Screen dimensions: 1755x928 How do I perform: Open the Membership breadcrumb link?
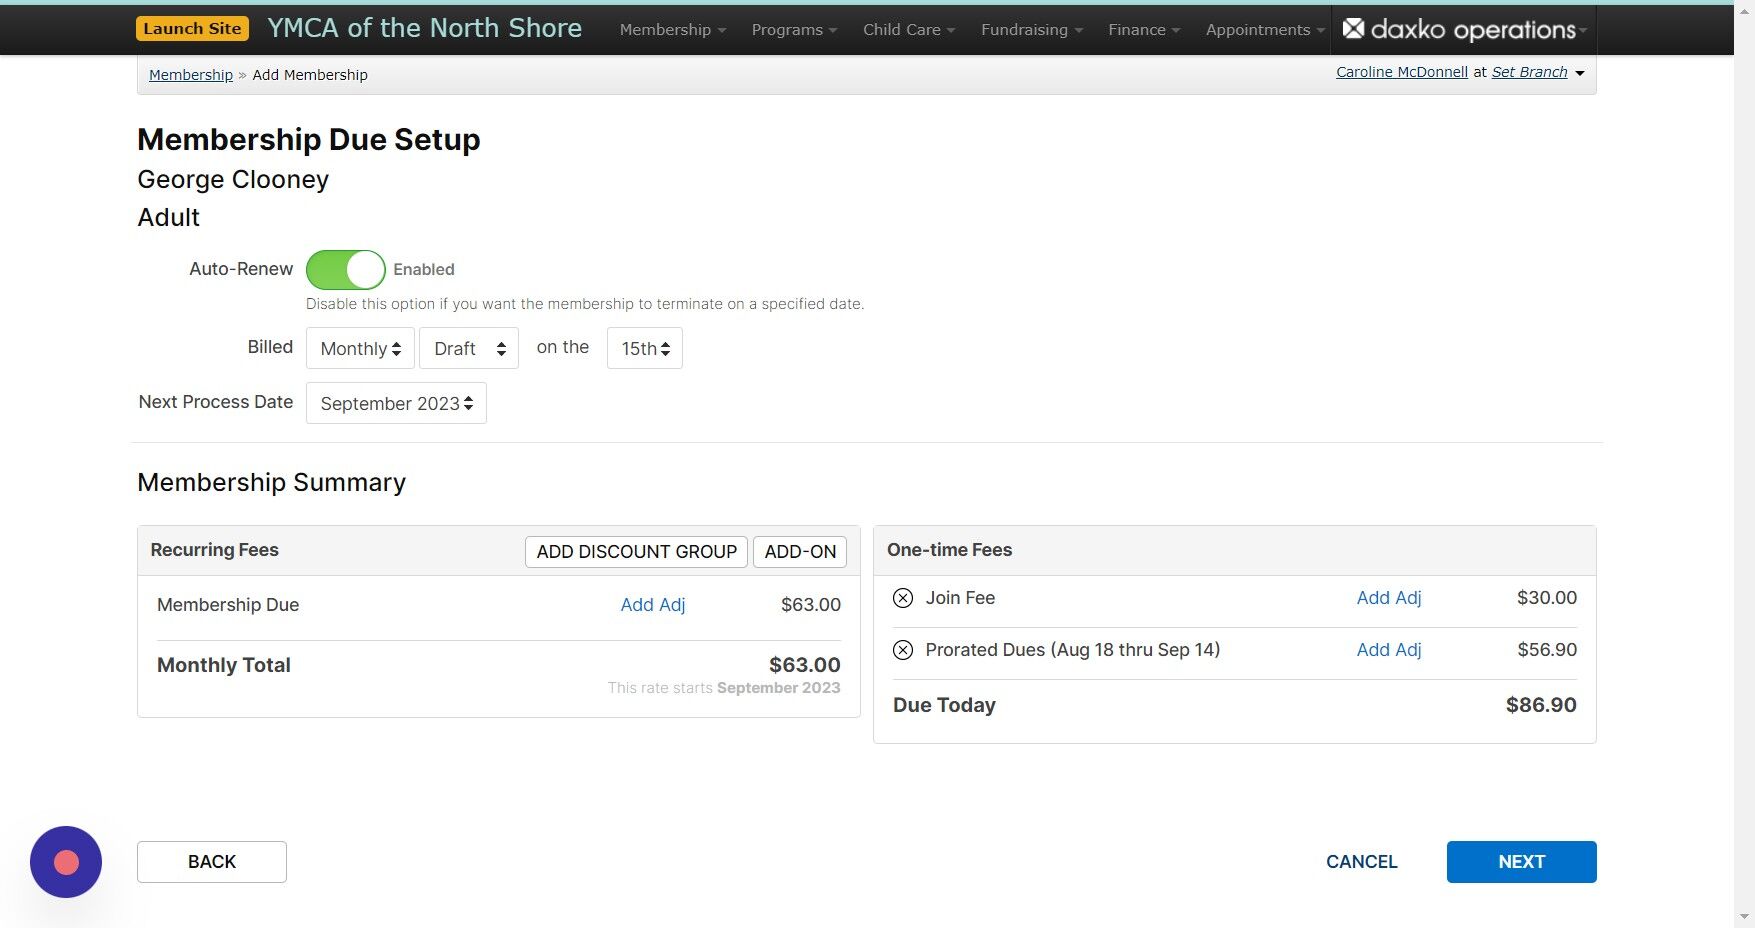[x=190, y=74]
